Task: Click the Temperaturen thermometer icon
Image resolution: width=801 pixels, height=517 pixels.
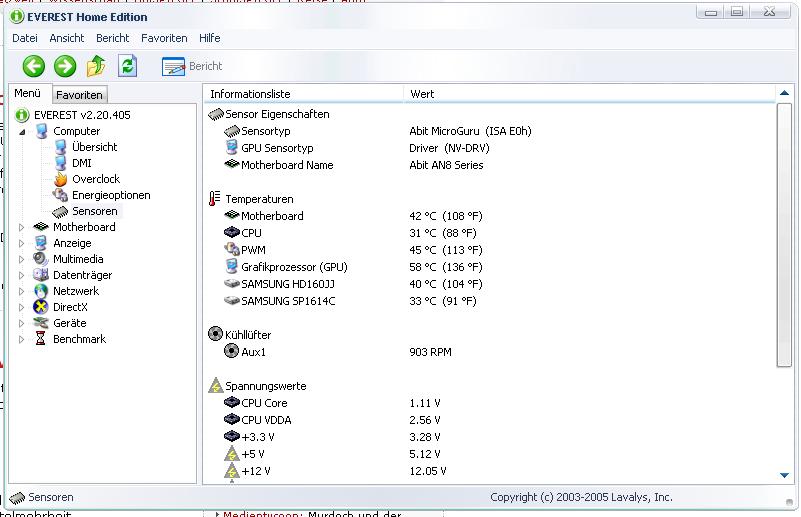Action: coord(215,199)
